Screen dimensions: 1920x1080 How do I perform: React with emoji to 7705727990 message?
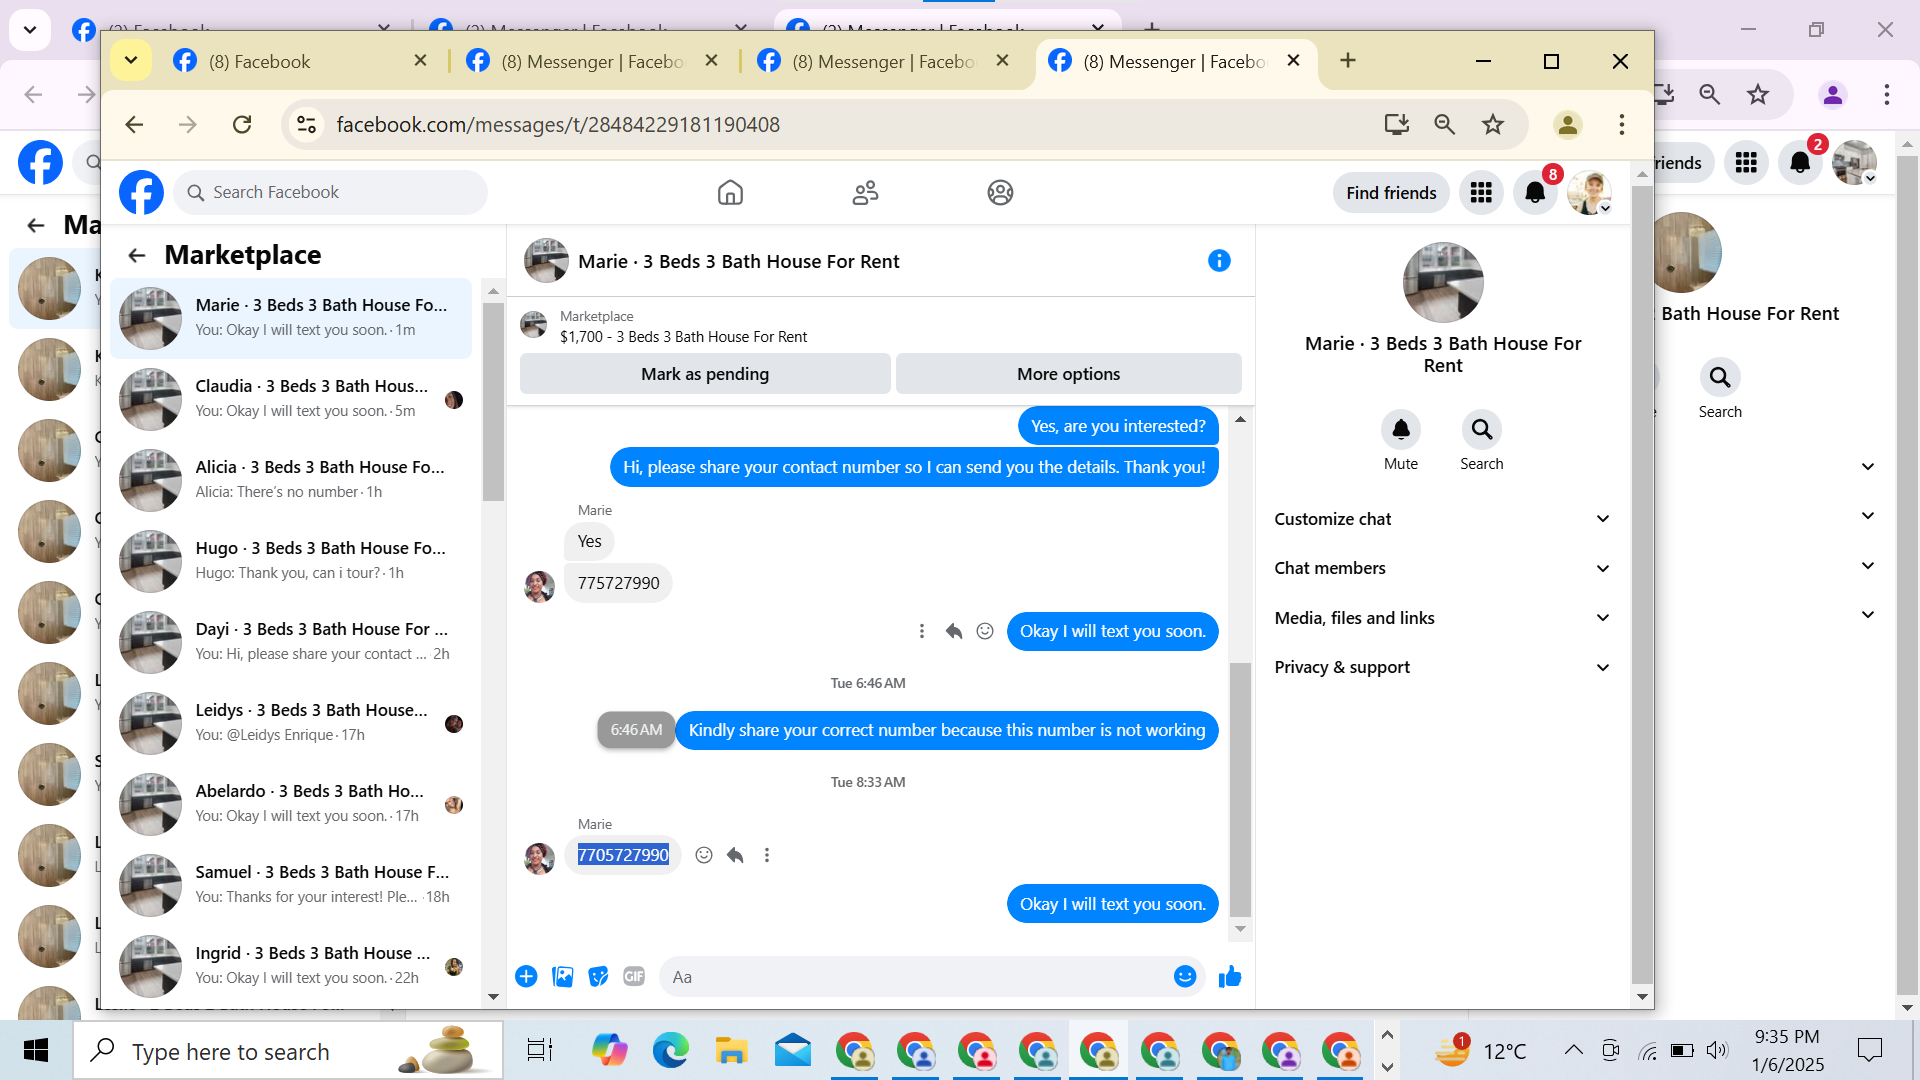704,855
